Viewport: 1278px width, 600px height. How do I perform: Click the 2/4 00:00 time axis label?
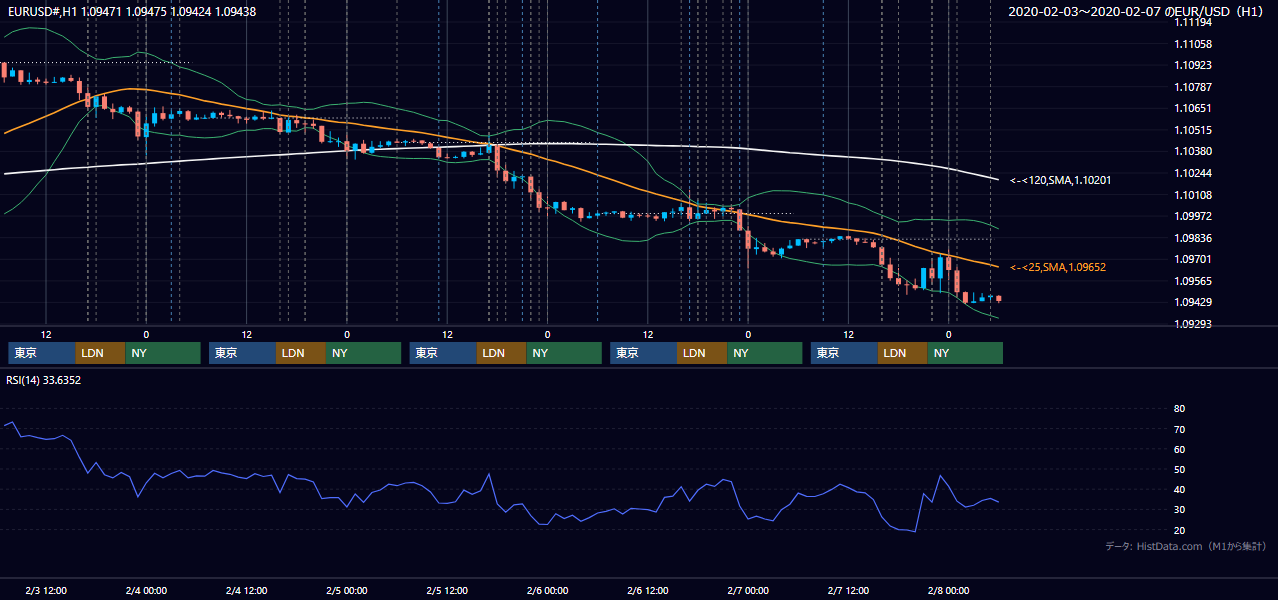[146, 591]
